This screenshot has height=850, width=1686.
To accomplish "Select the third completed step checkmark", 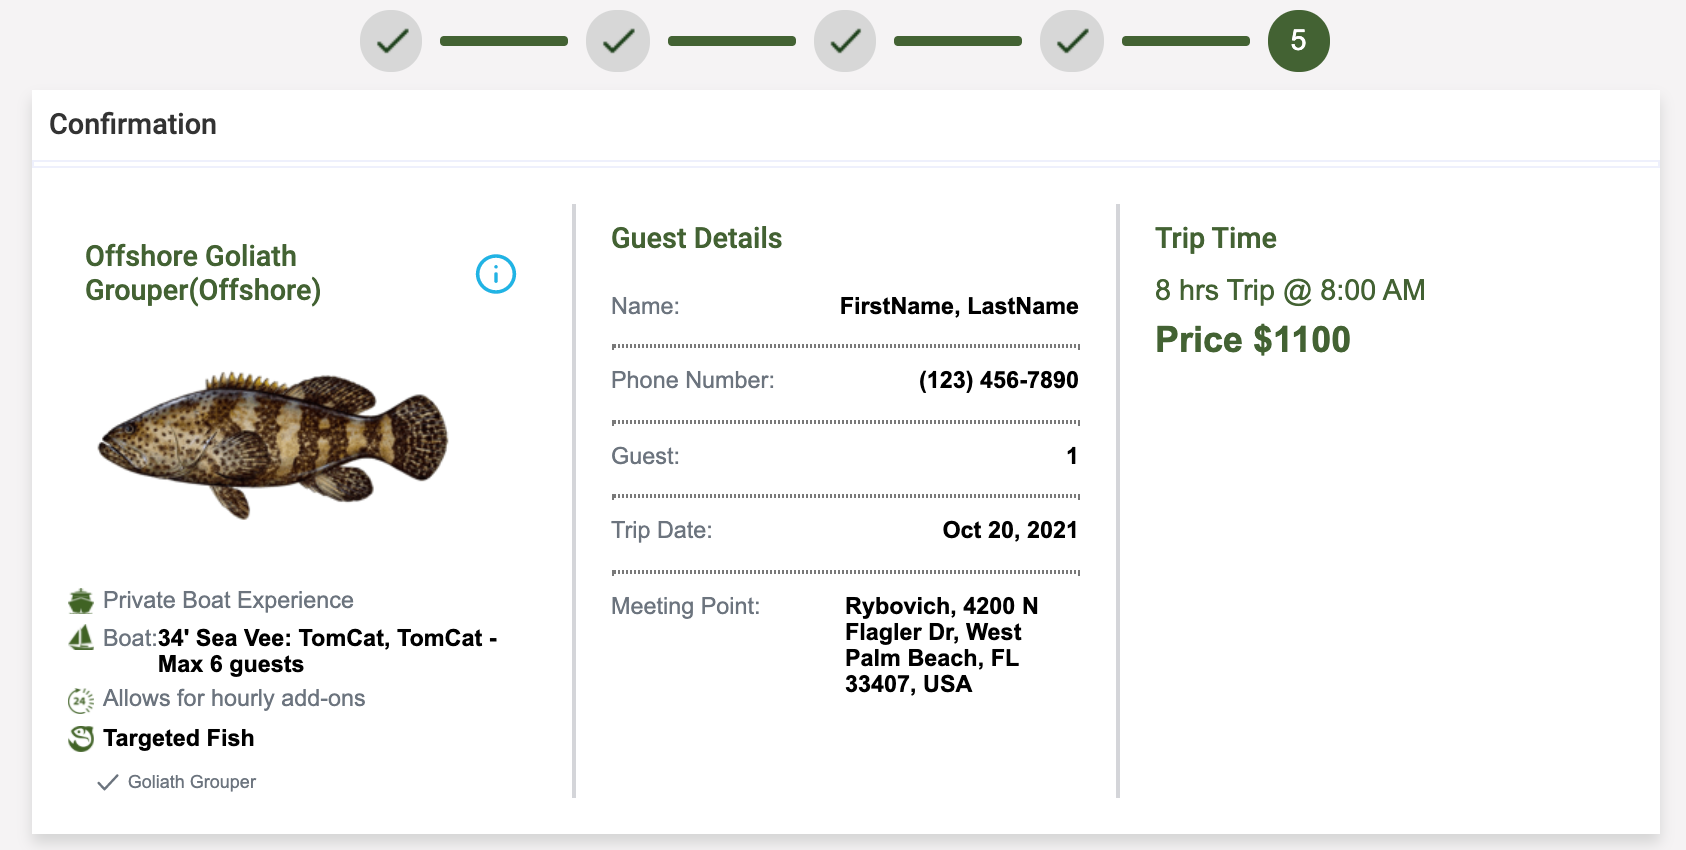I will pyautogui.click(x=845, y=41).
